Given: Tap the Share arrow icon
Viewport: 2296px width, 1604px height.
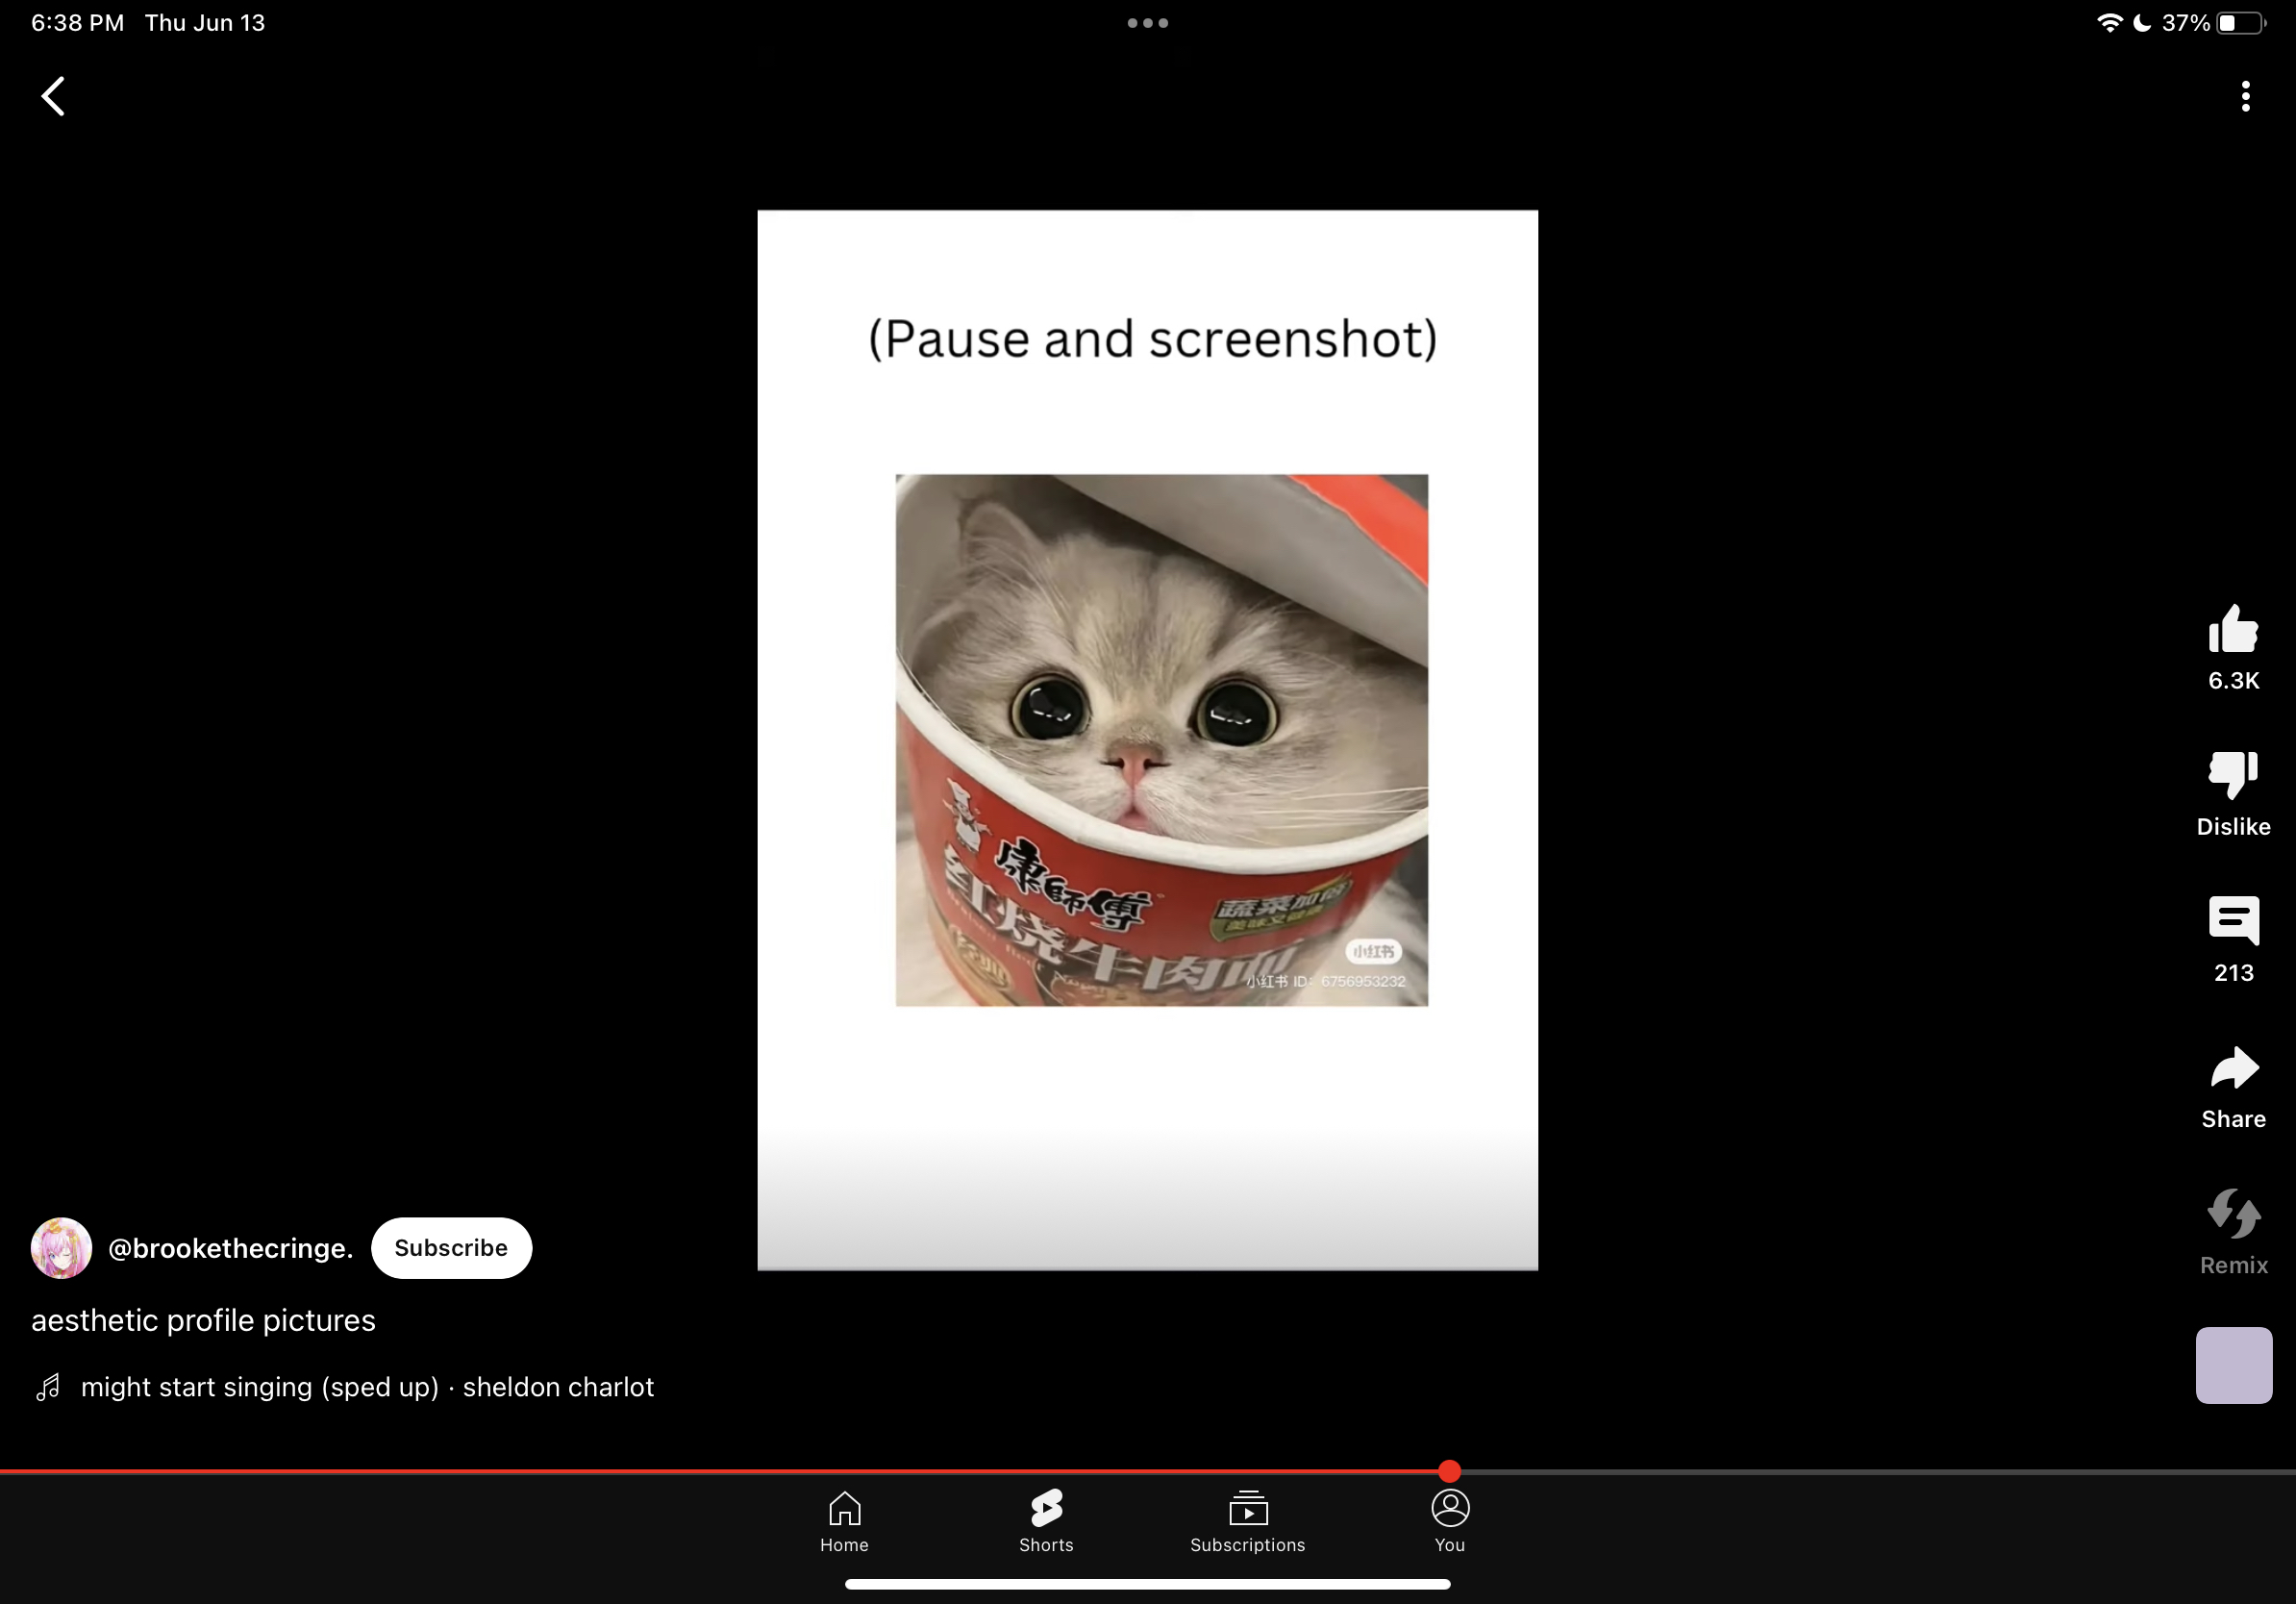Looking at the screenshot, I should 2232,1068.
